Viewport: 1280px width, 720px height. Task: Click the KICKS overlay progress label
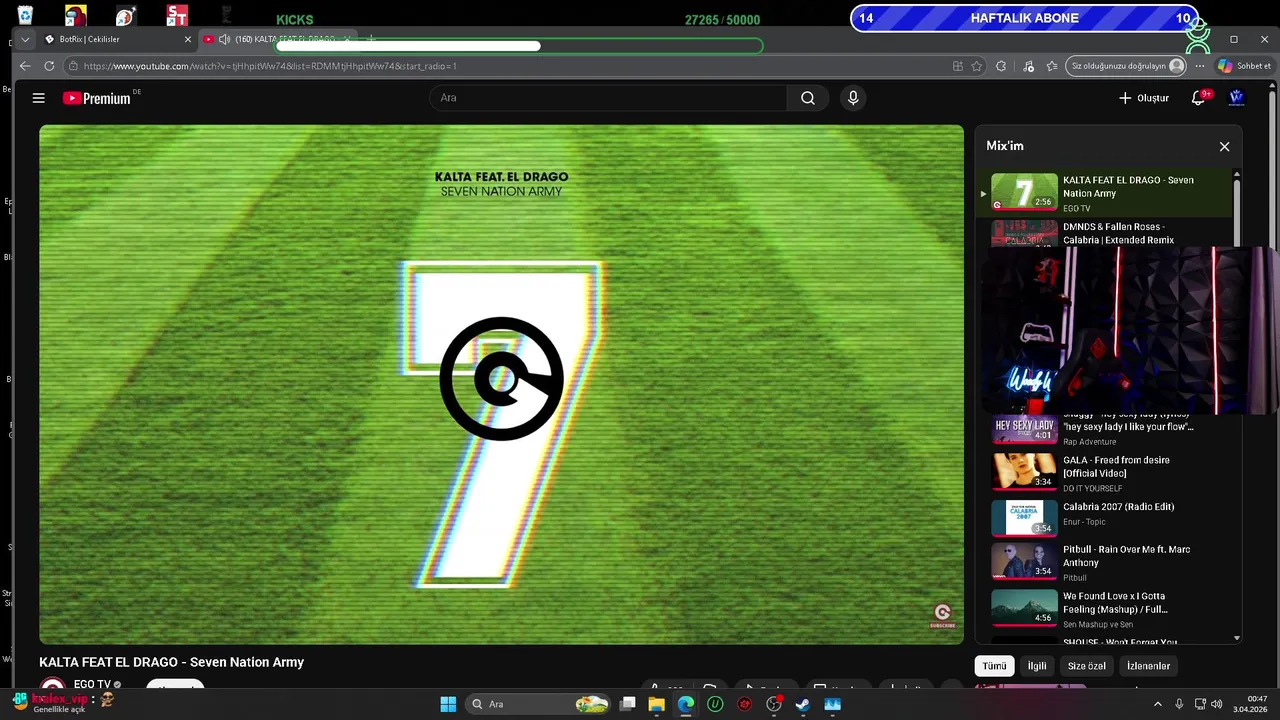point(295,20)
